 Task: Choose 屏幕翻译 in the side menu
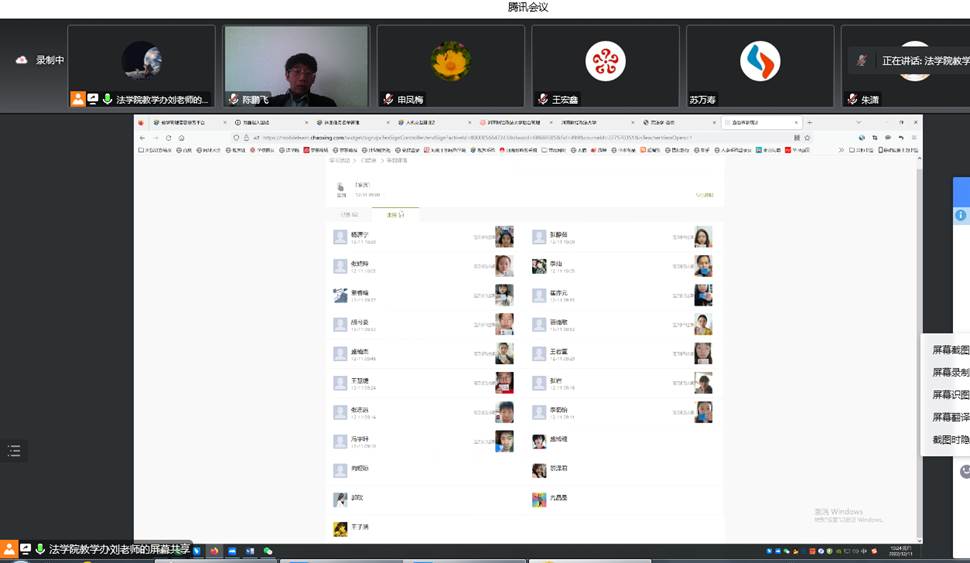[x=950, y=417]
